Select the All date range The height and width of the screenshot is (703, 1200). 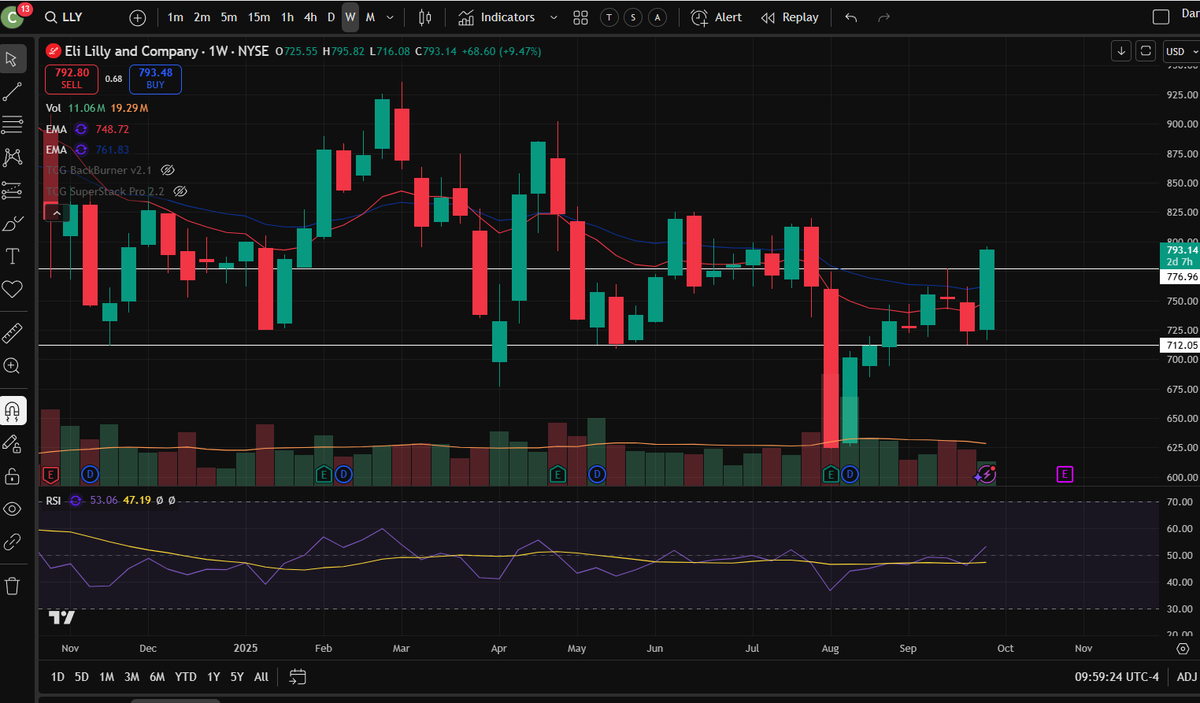point(261,677)
